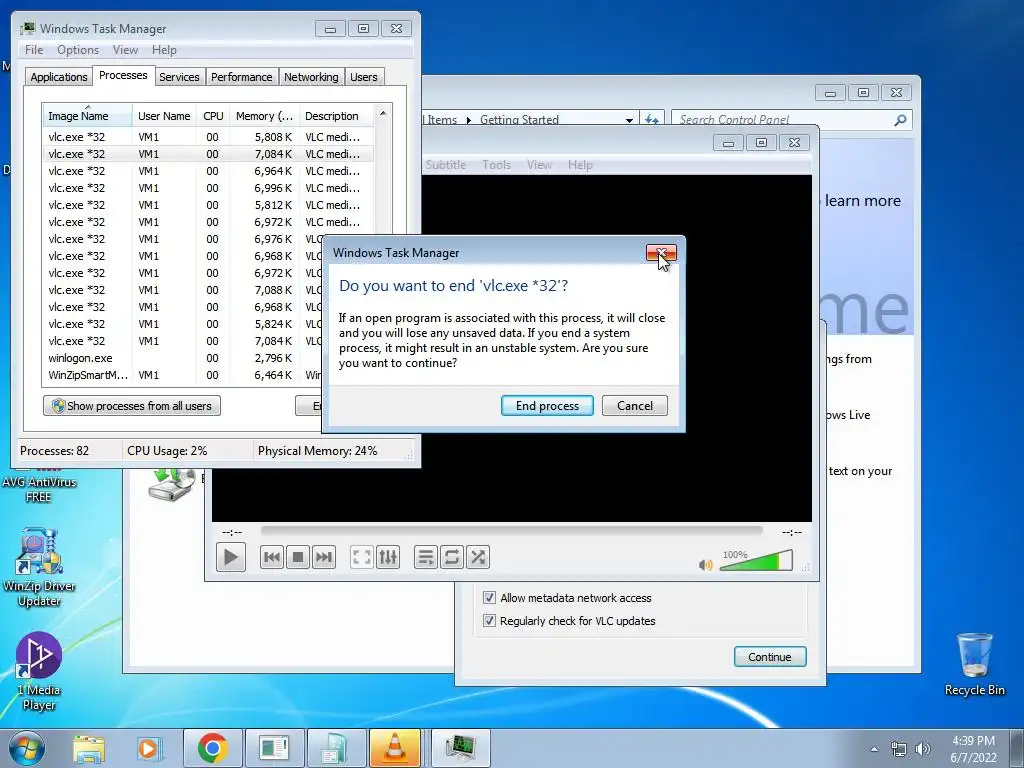
Task: Sort processes by Image Name column
Action: [87, 116]
